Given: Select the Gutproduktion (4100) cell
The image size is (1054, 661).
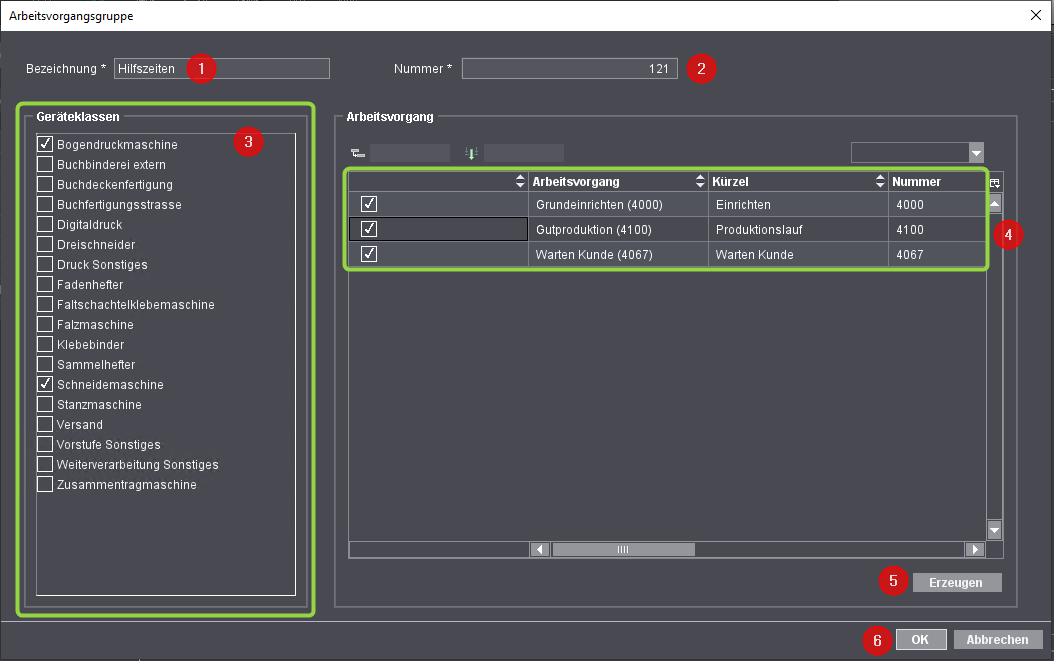Looking at the screenshot, I should pos(618,229).
